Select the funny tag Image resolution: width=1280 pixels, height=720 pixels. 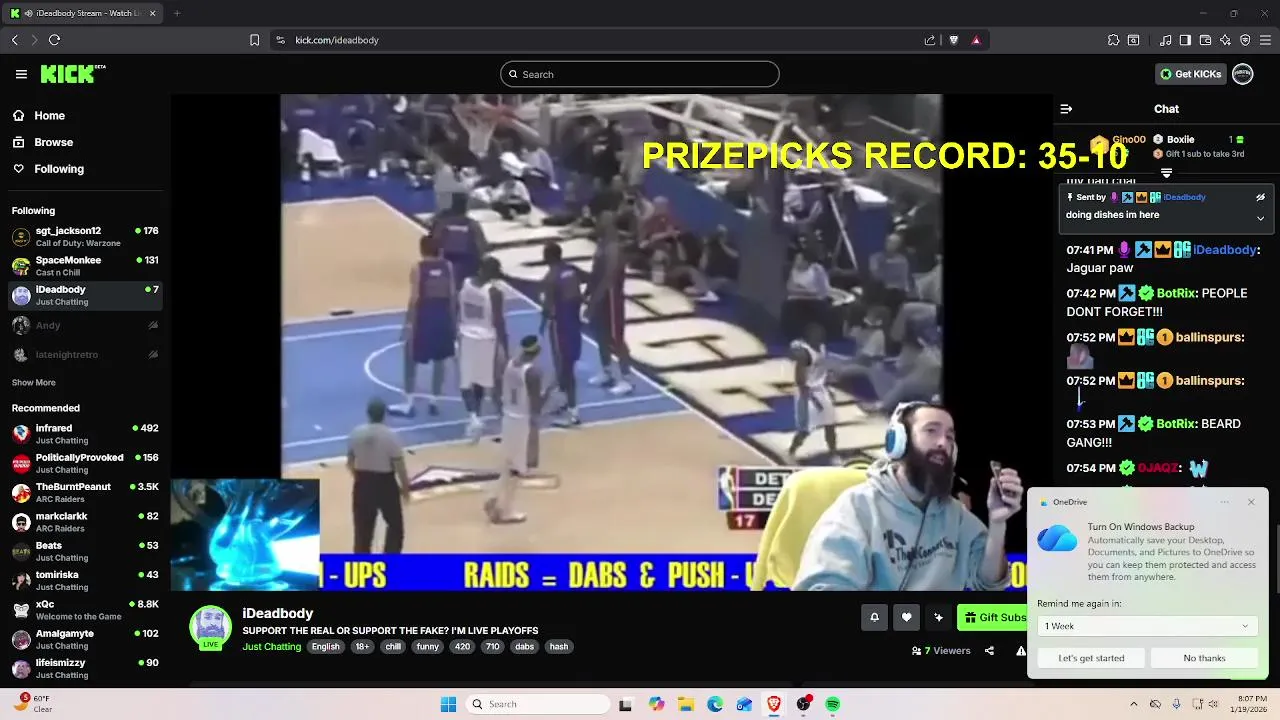[428, 647]
